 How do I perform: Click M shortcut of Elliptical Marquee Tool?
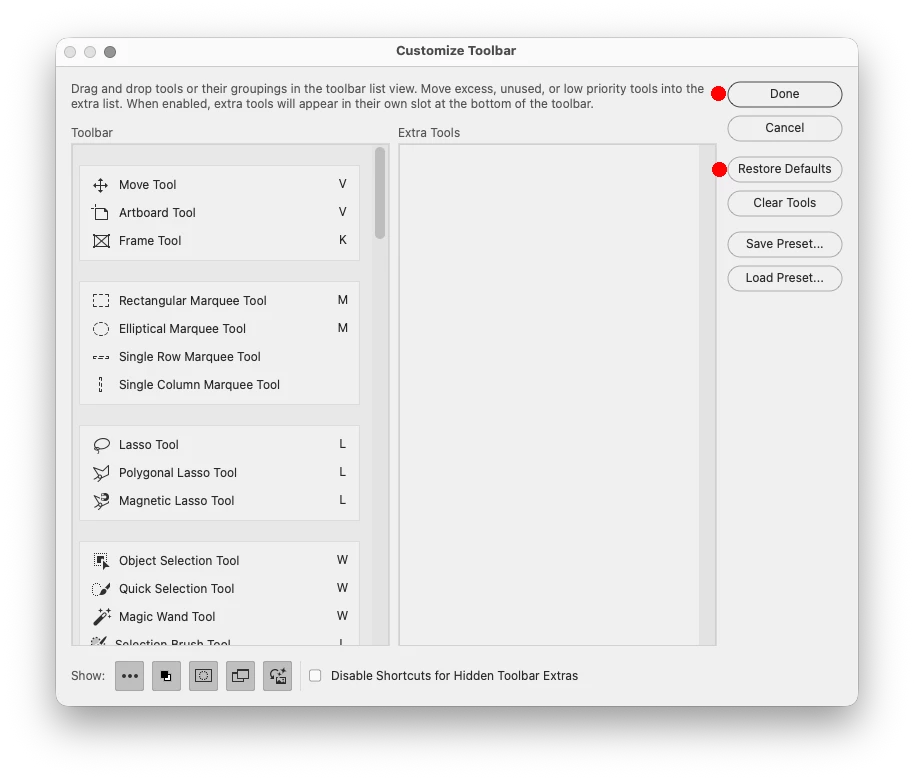tap(343, 328)
